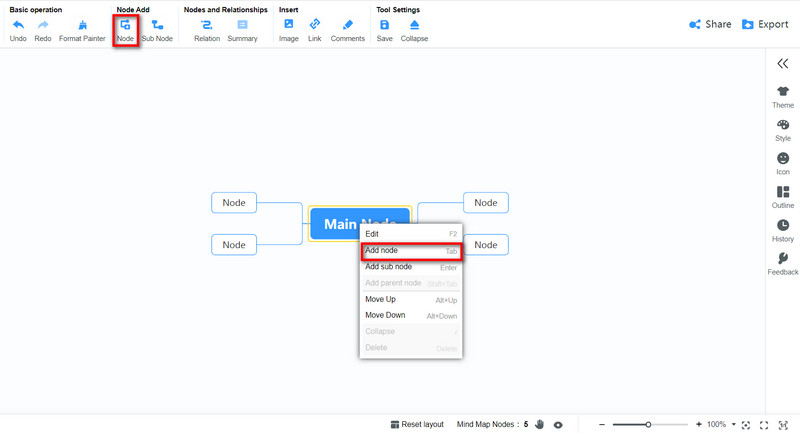Image resolution: width=800 pixels, height=433 pixels.
Task: Click the Collapse tool in toolbar
Action: (x=414, y=25)
